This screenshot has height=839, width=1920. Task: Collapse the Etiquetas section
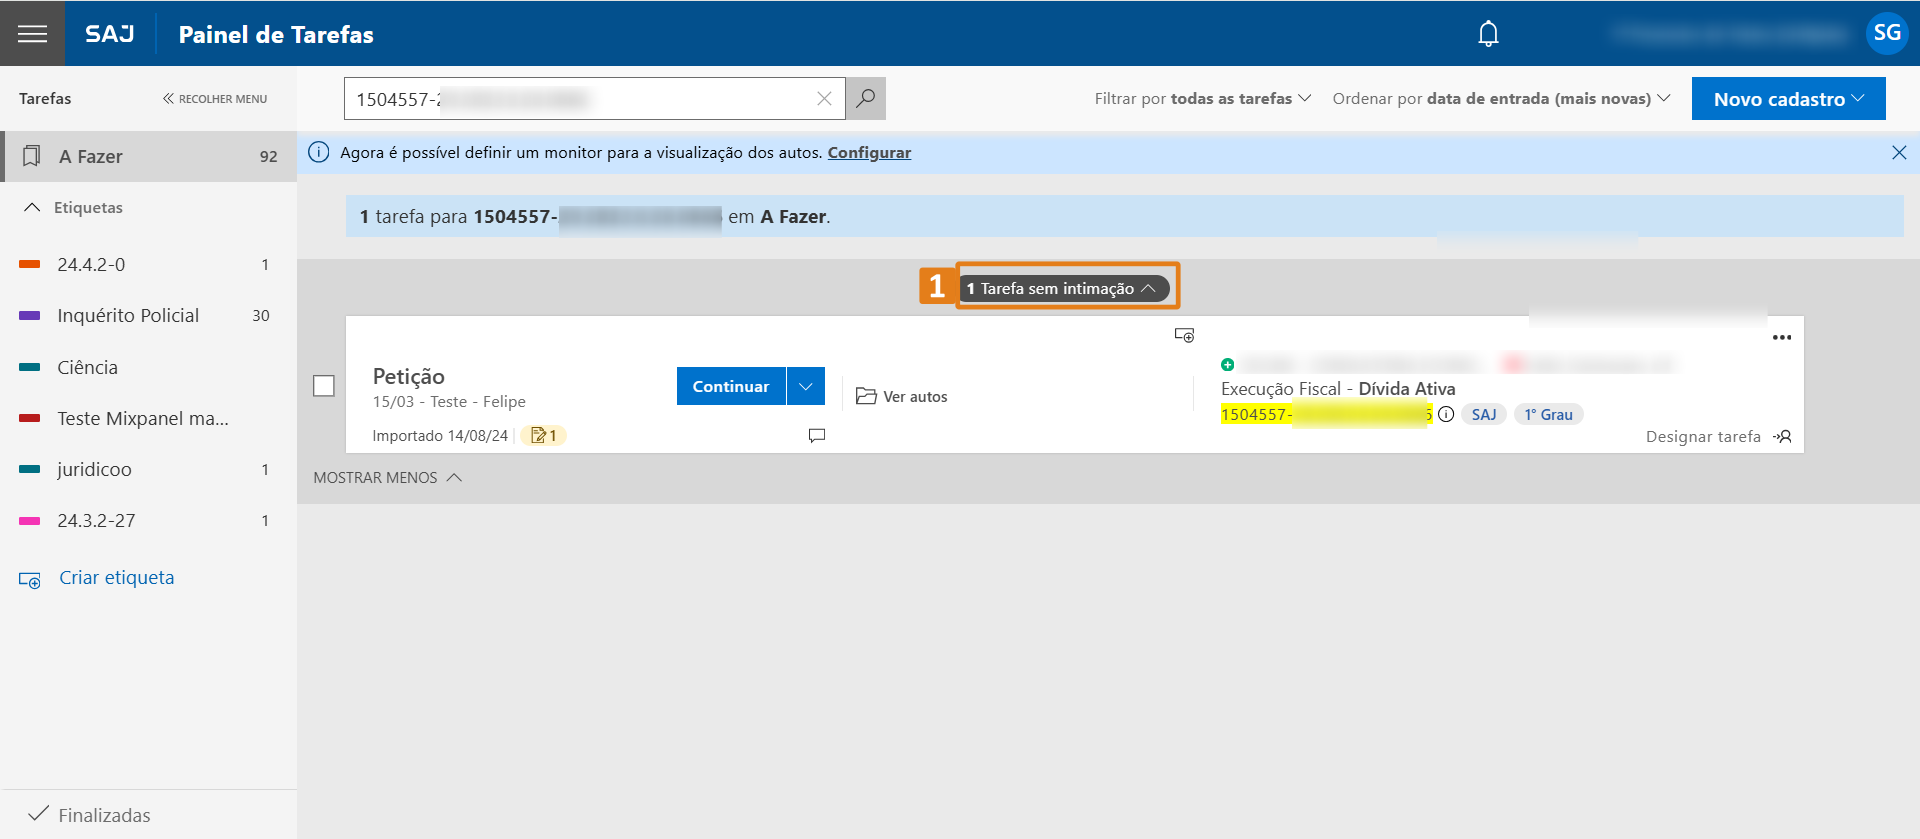(x=32, y=207)
